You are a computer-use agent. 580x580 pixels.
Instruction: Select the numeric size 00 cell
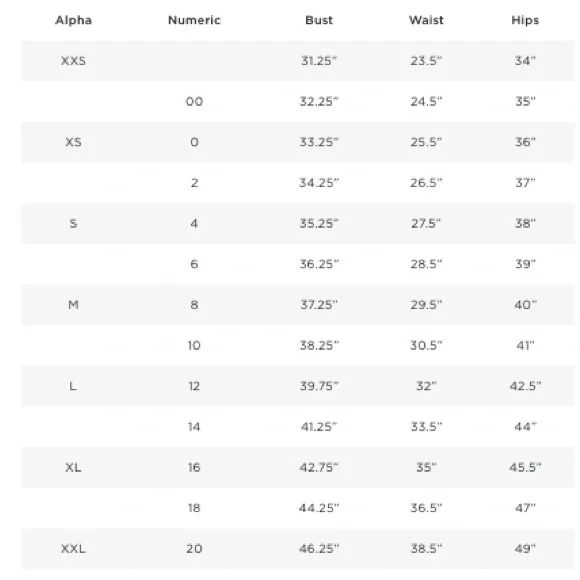pos(194,101)
